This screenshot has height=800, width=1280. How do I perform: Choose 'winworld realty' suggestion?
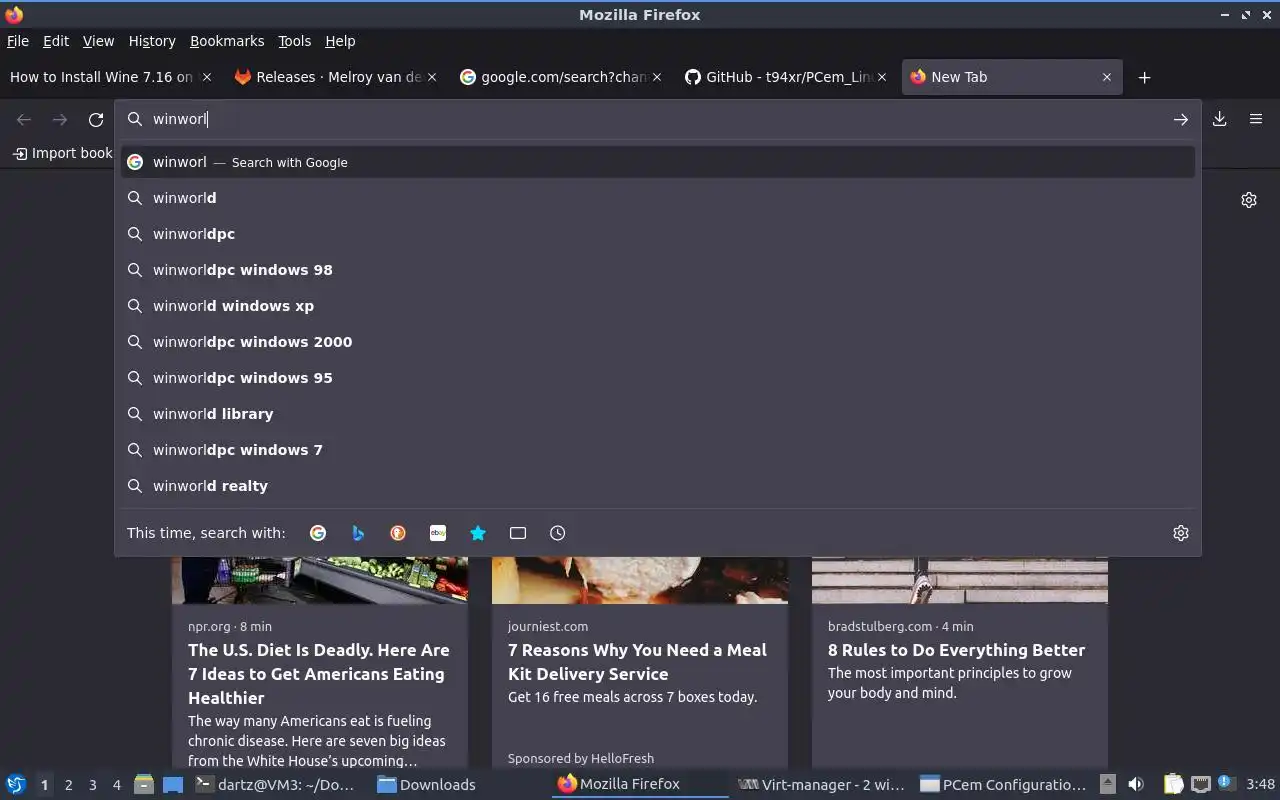(658, 486)
